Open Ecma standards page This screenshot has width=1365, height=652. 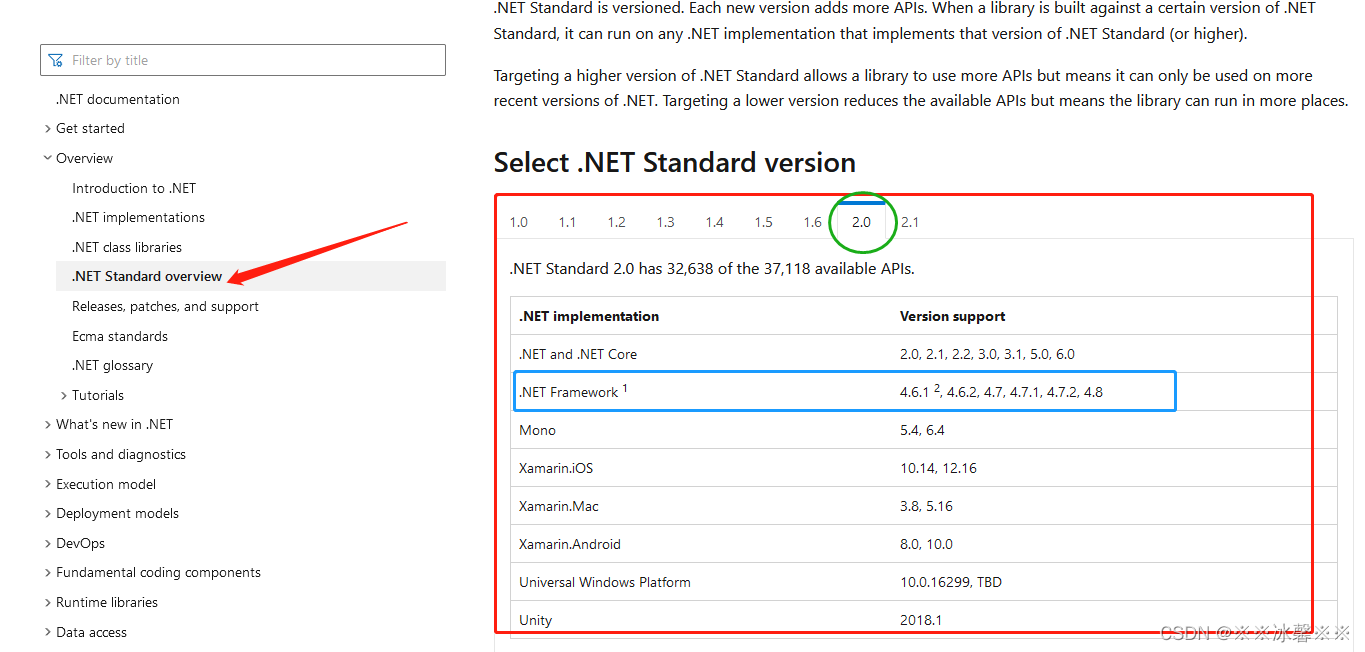point(120,336)
